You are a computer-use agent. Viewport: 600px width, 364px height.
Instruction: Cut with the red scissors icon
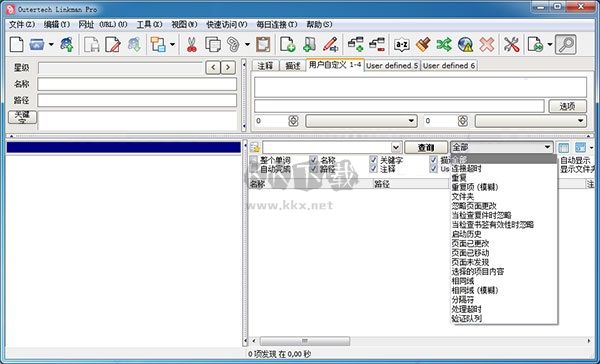(191, 44)
